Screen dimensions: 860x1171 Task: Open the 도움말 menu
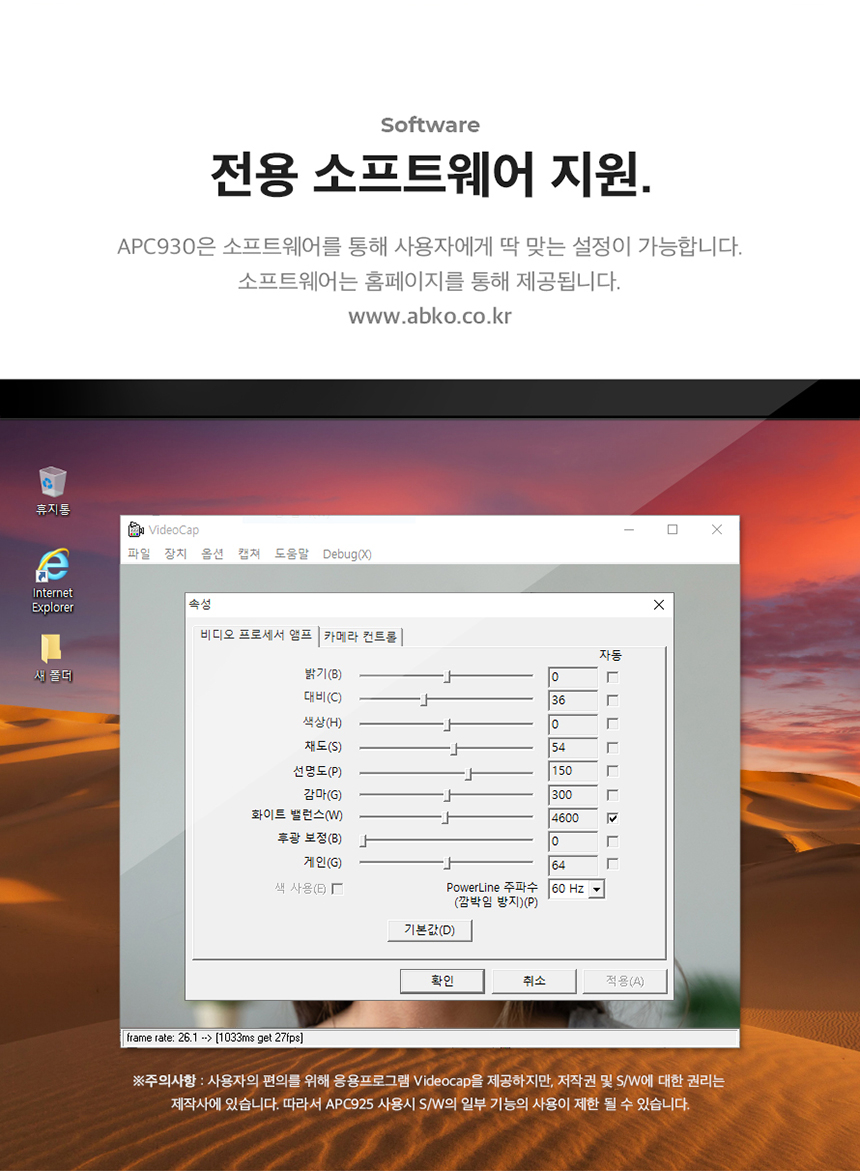[291, 553]
